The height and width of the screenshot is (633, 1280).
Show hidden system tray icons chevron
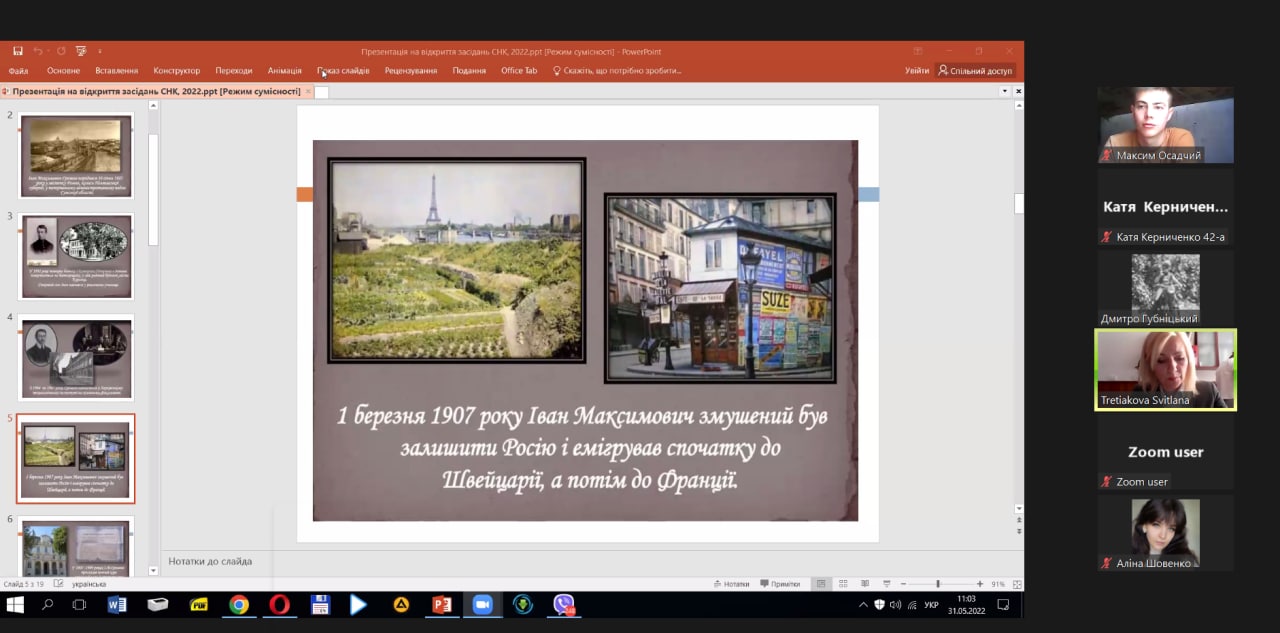click(863, 605)
